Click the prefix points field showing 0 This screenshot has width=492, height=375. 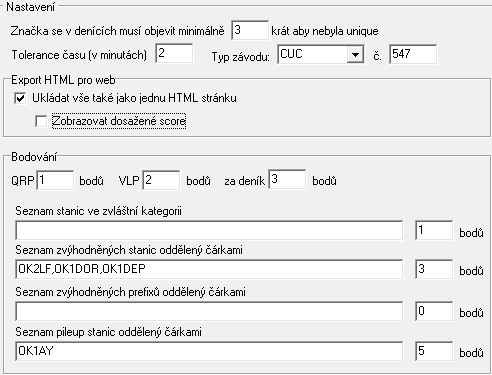click(x=434, y=311)
